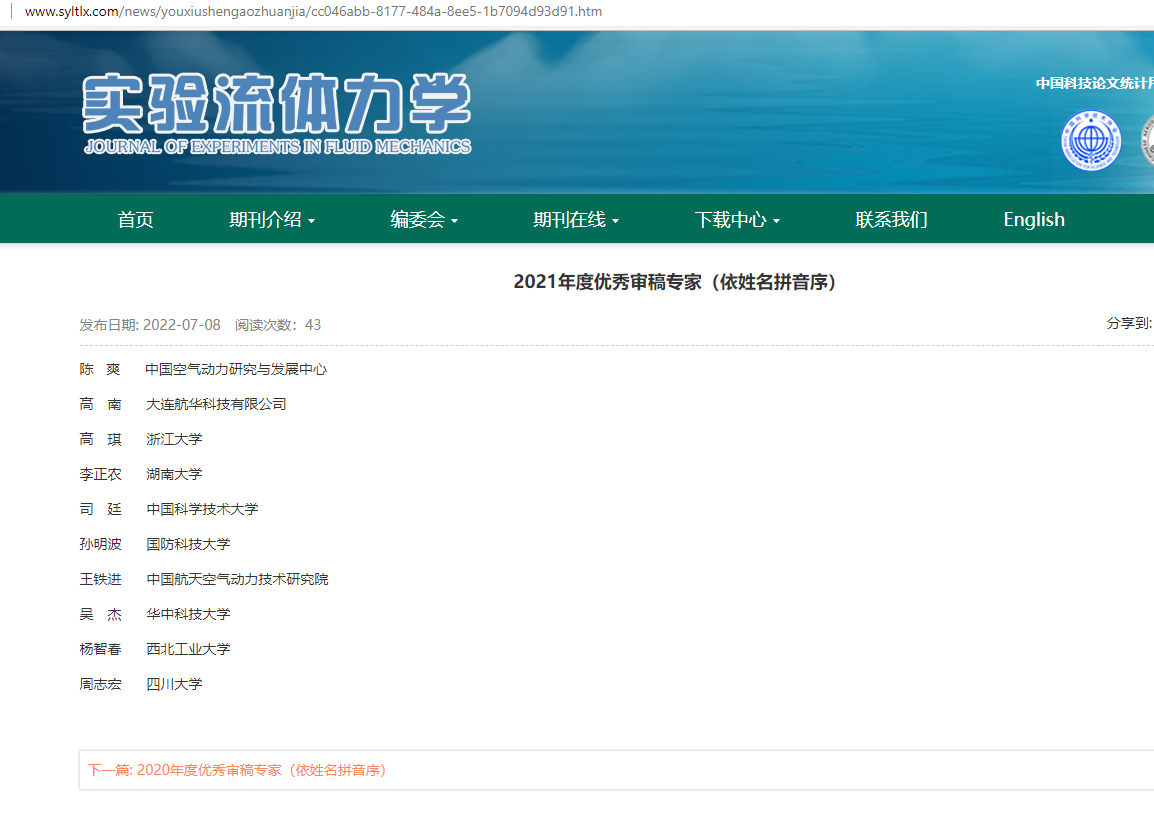This screenshot has width=1154, height=817.
Task: Expand the 期刊在线 dropdown arrow
Action: coord(615,221)
